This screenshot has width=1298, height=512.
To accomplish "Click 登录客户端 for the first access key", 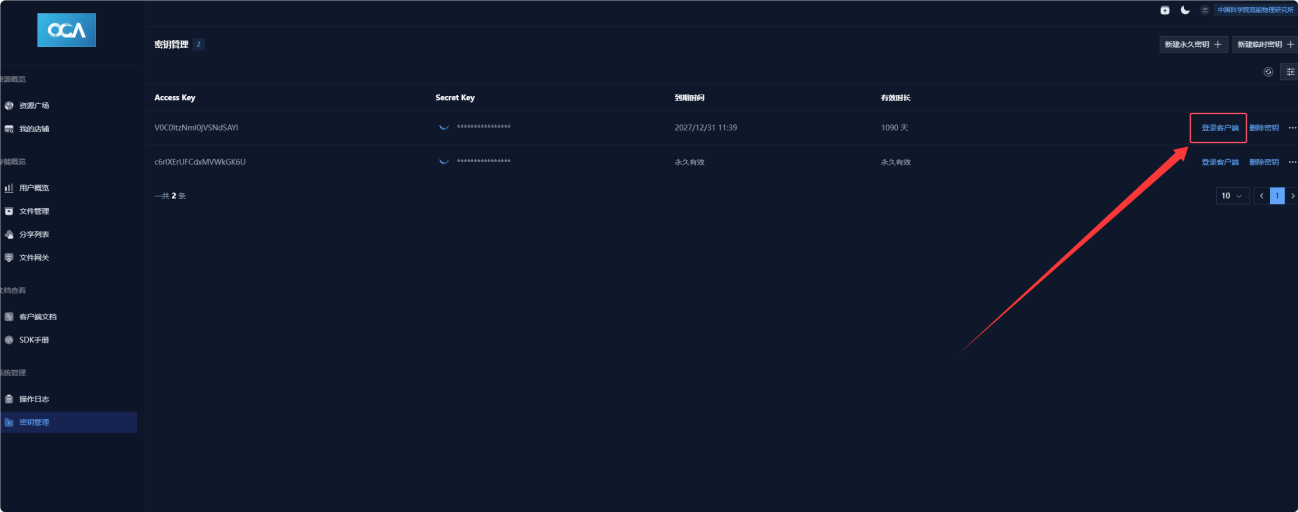I will pyautogui.click(x=1219, y=128).
